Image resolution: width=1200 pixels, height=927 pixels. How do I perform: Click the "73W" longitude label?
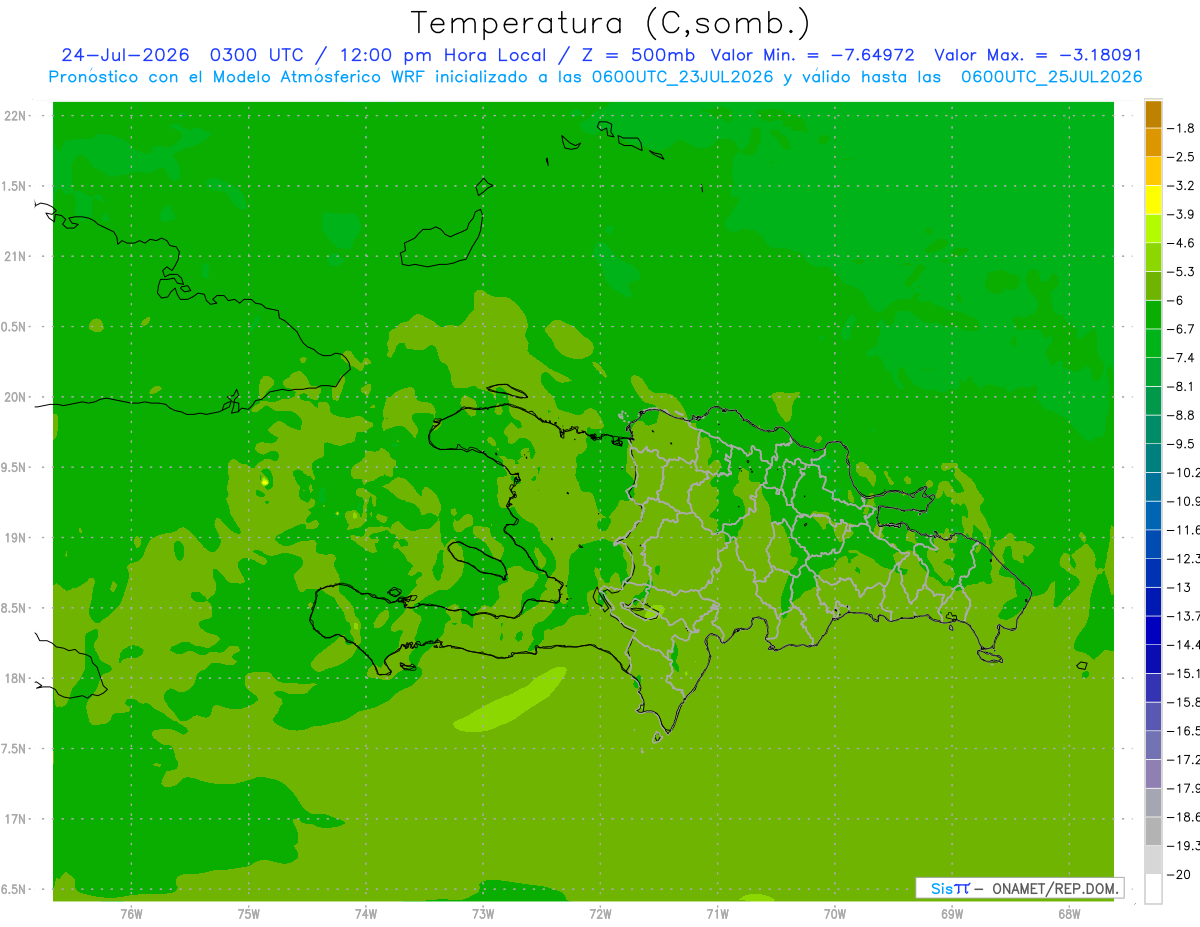coord(483,913)
